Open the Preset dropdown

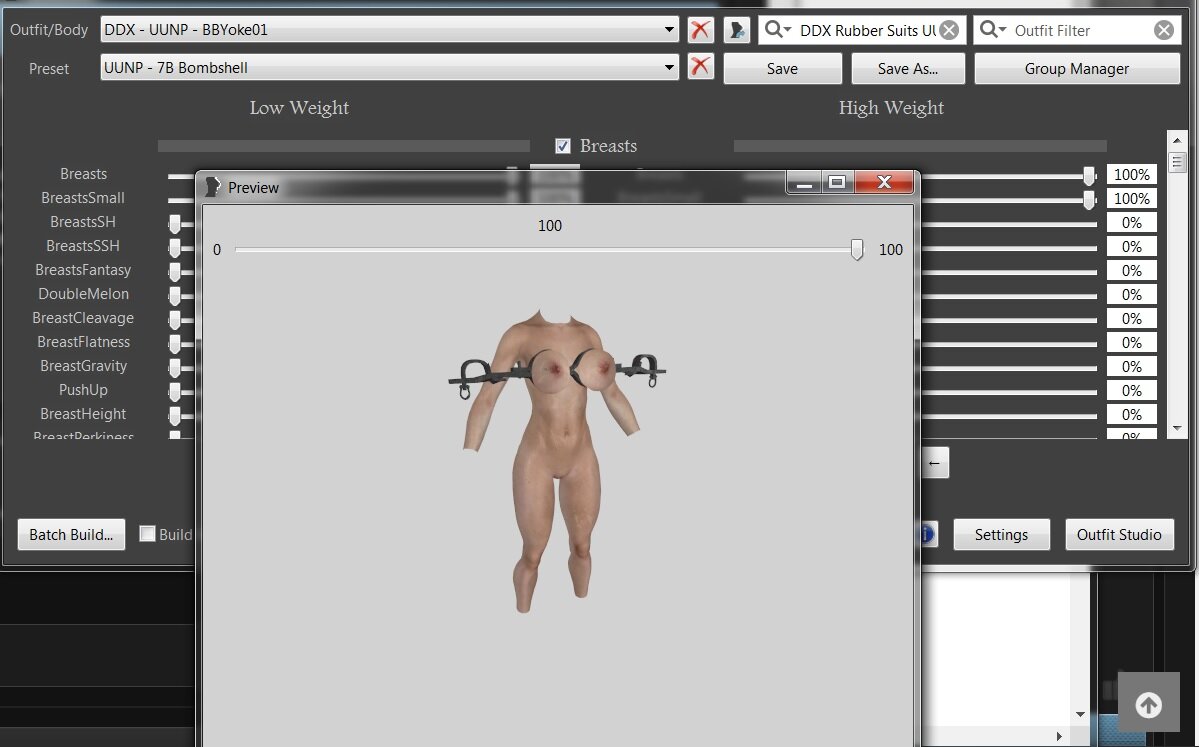(389, 67)
